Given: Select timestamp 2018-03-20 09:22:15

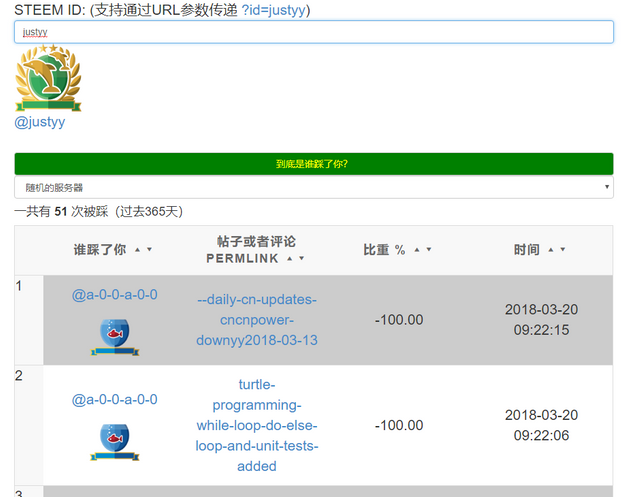Looking at the screenshot, I should 541,320.
